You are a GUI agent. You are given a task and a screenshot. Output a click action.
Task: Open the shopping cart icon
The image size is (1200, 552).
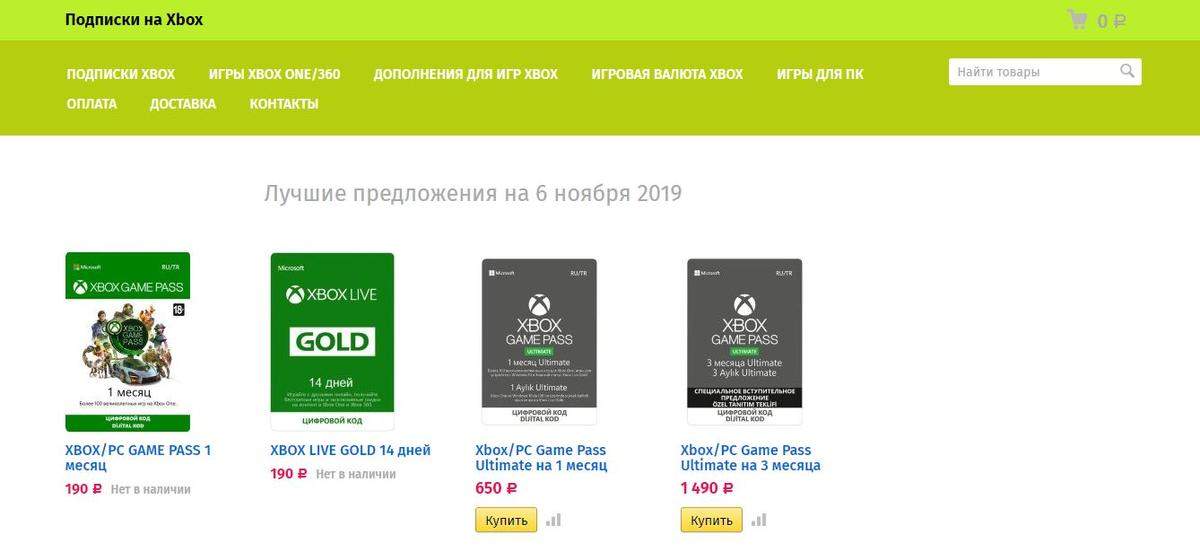1077,19
